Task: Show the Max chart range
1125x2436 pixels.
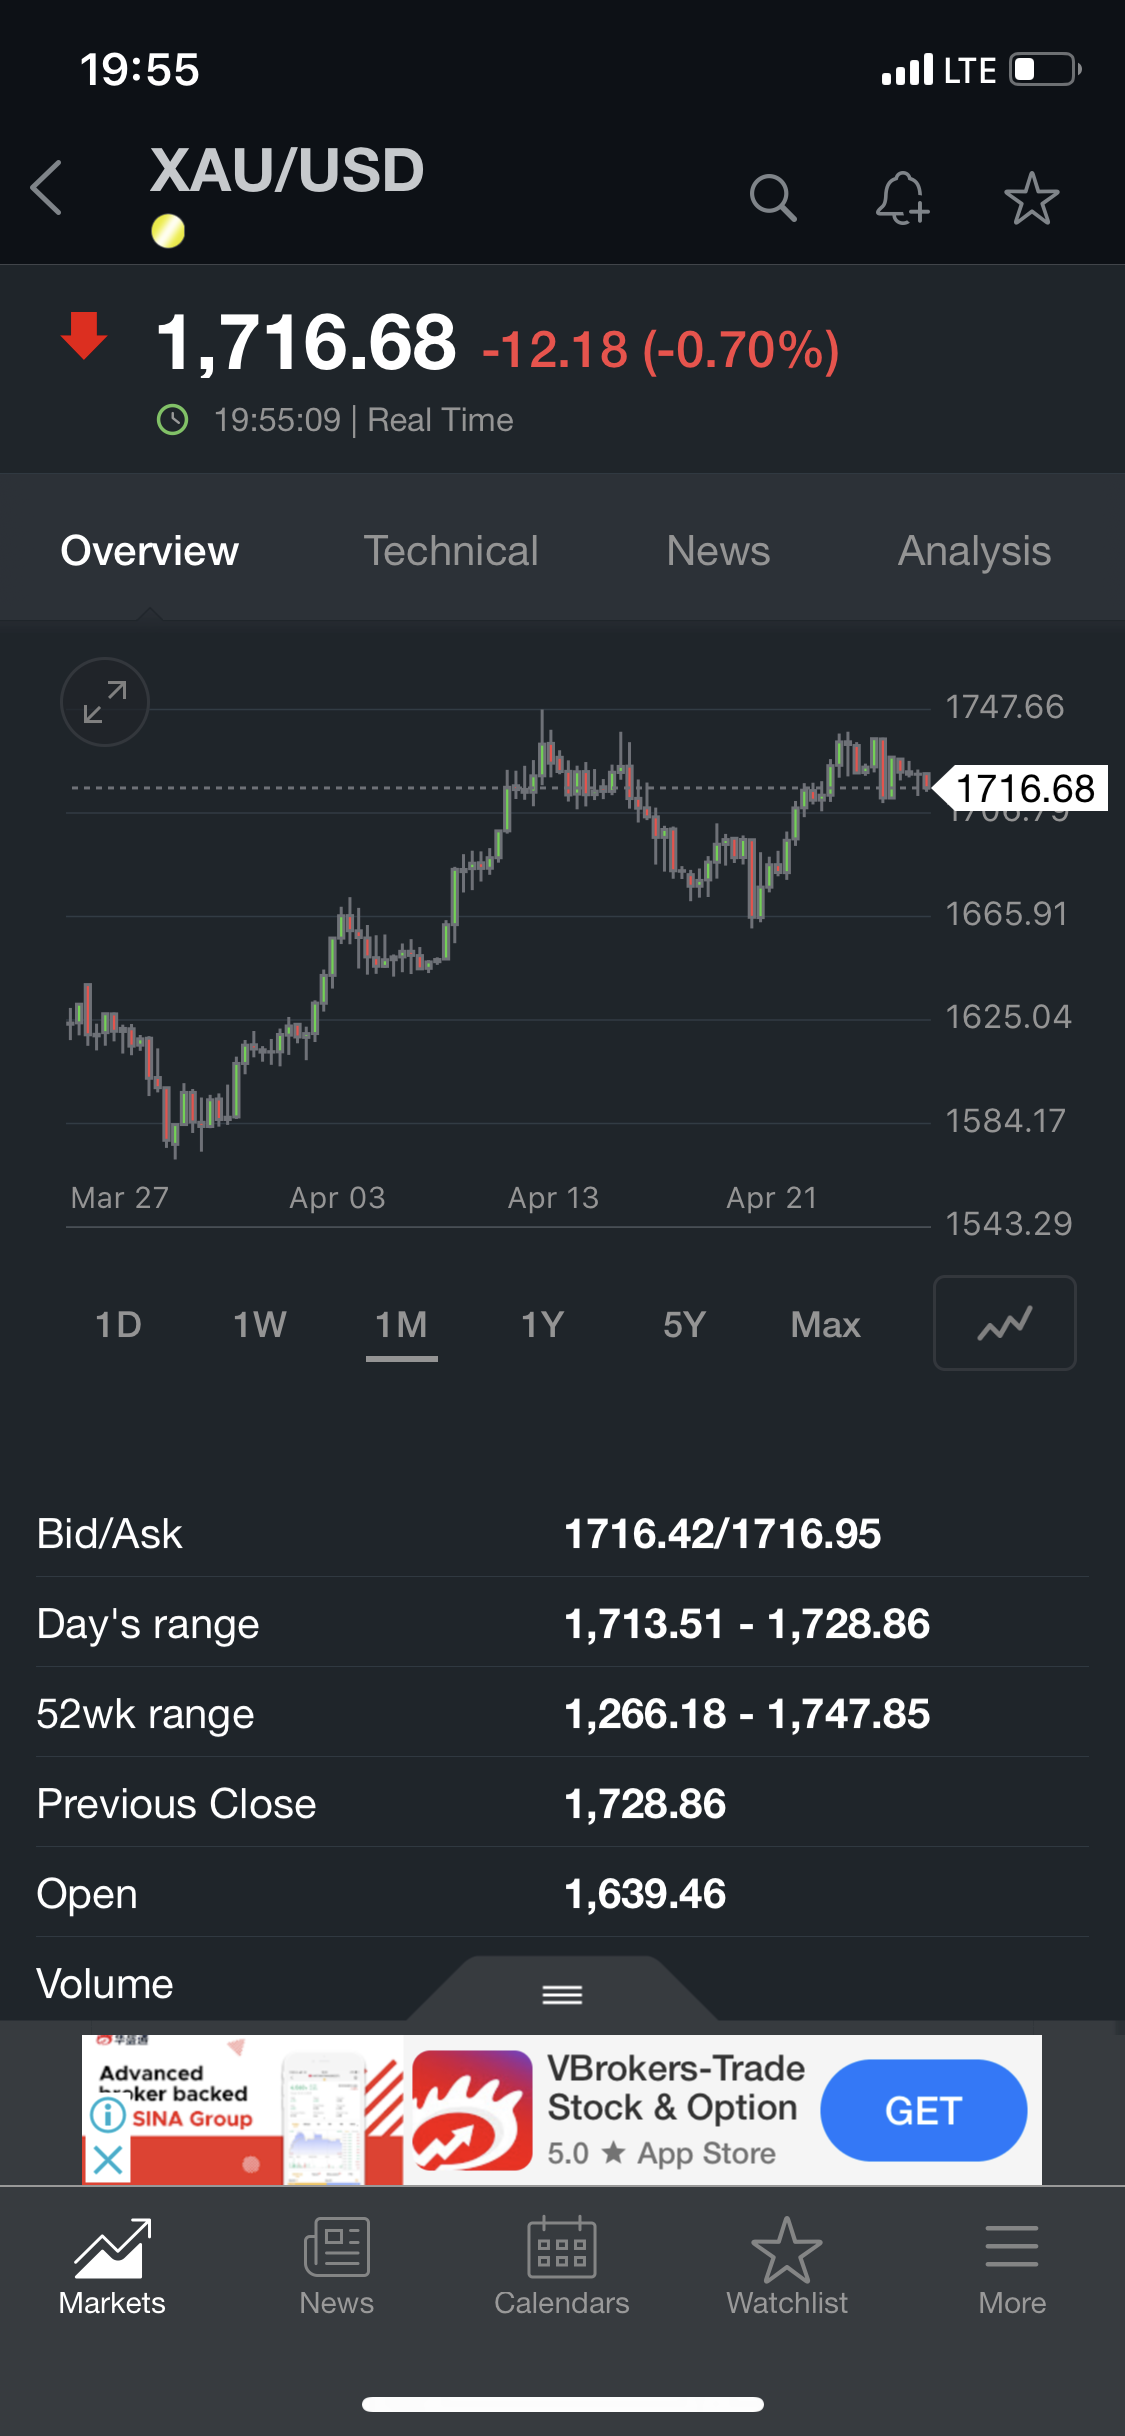Action: point(825,1325)
